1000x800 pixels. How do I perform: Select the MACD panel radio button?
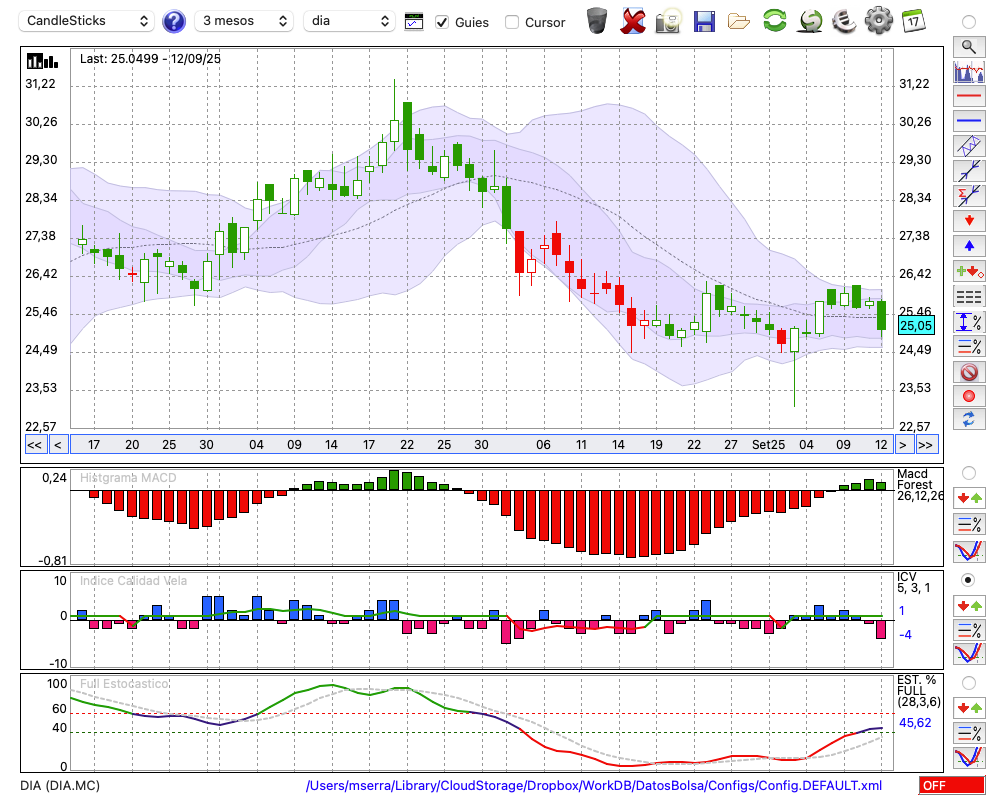(969, 473)
